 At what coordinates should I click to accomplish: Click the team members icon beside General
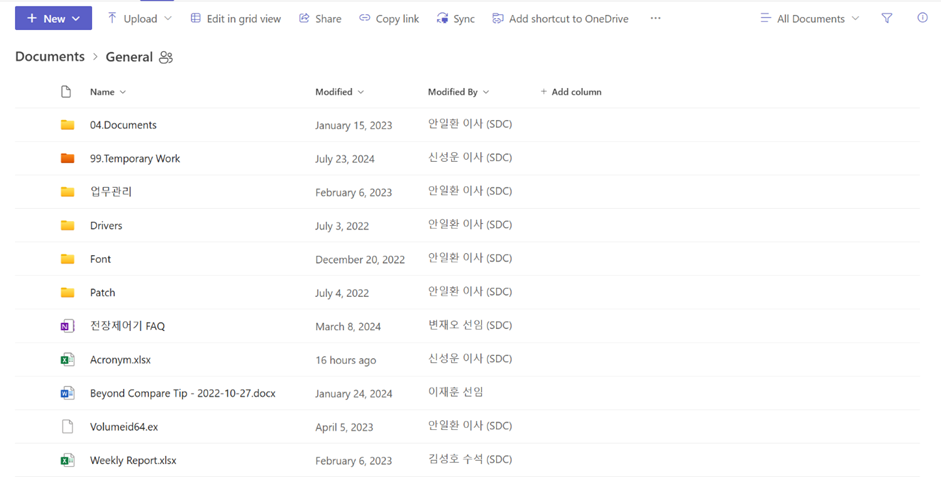point(166,58)
